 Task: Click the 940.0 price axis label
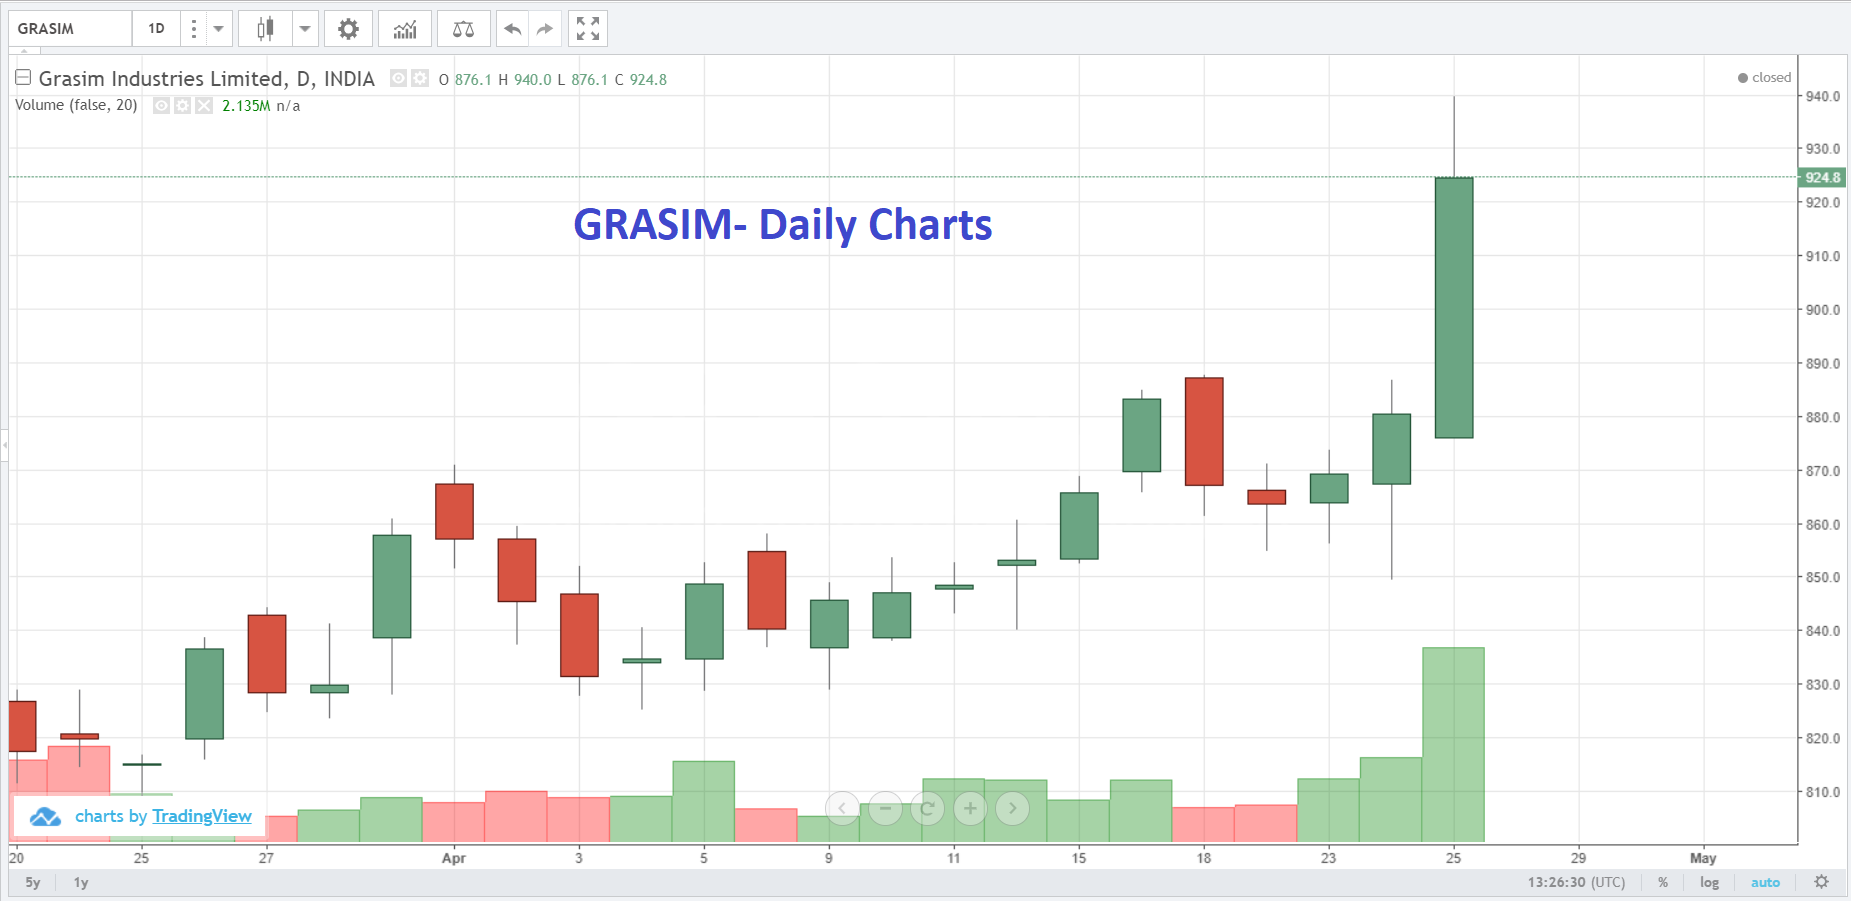click(1822, 96)
